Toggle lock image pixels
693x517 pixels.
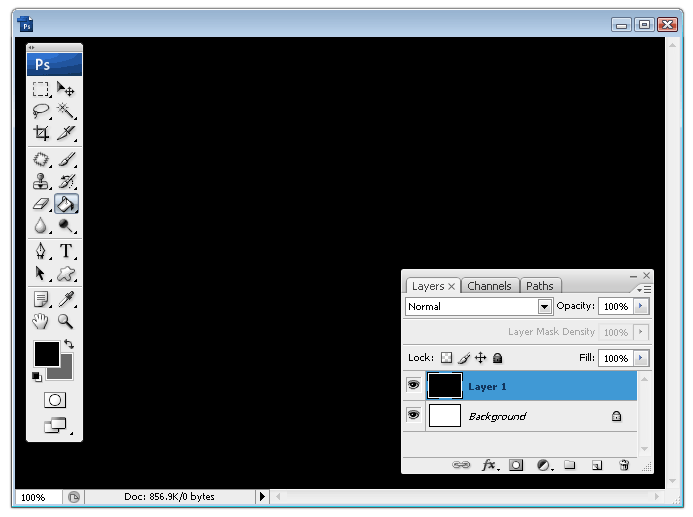click(464, 357)
